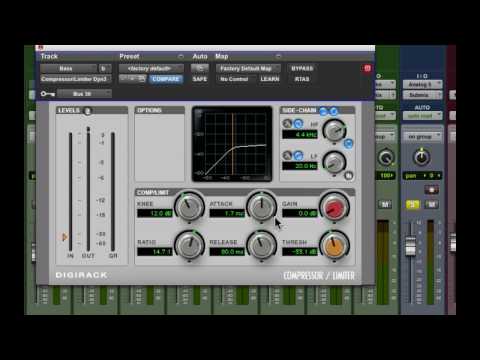Toggle the COMPARE button
The image size is (480, 360).
coord(166,79)
